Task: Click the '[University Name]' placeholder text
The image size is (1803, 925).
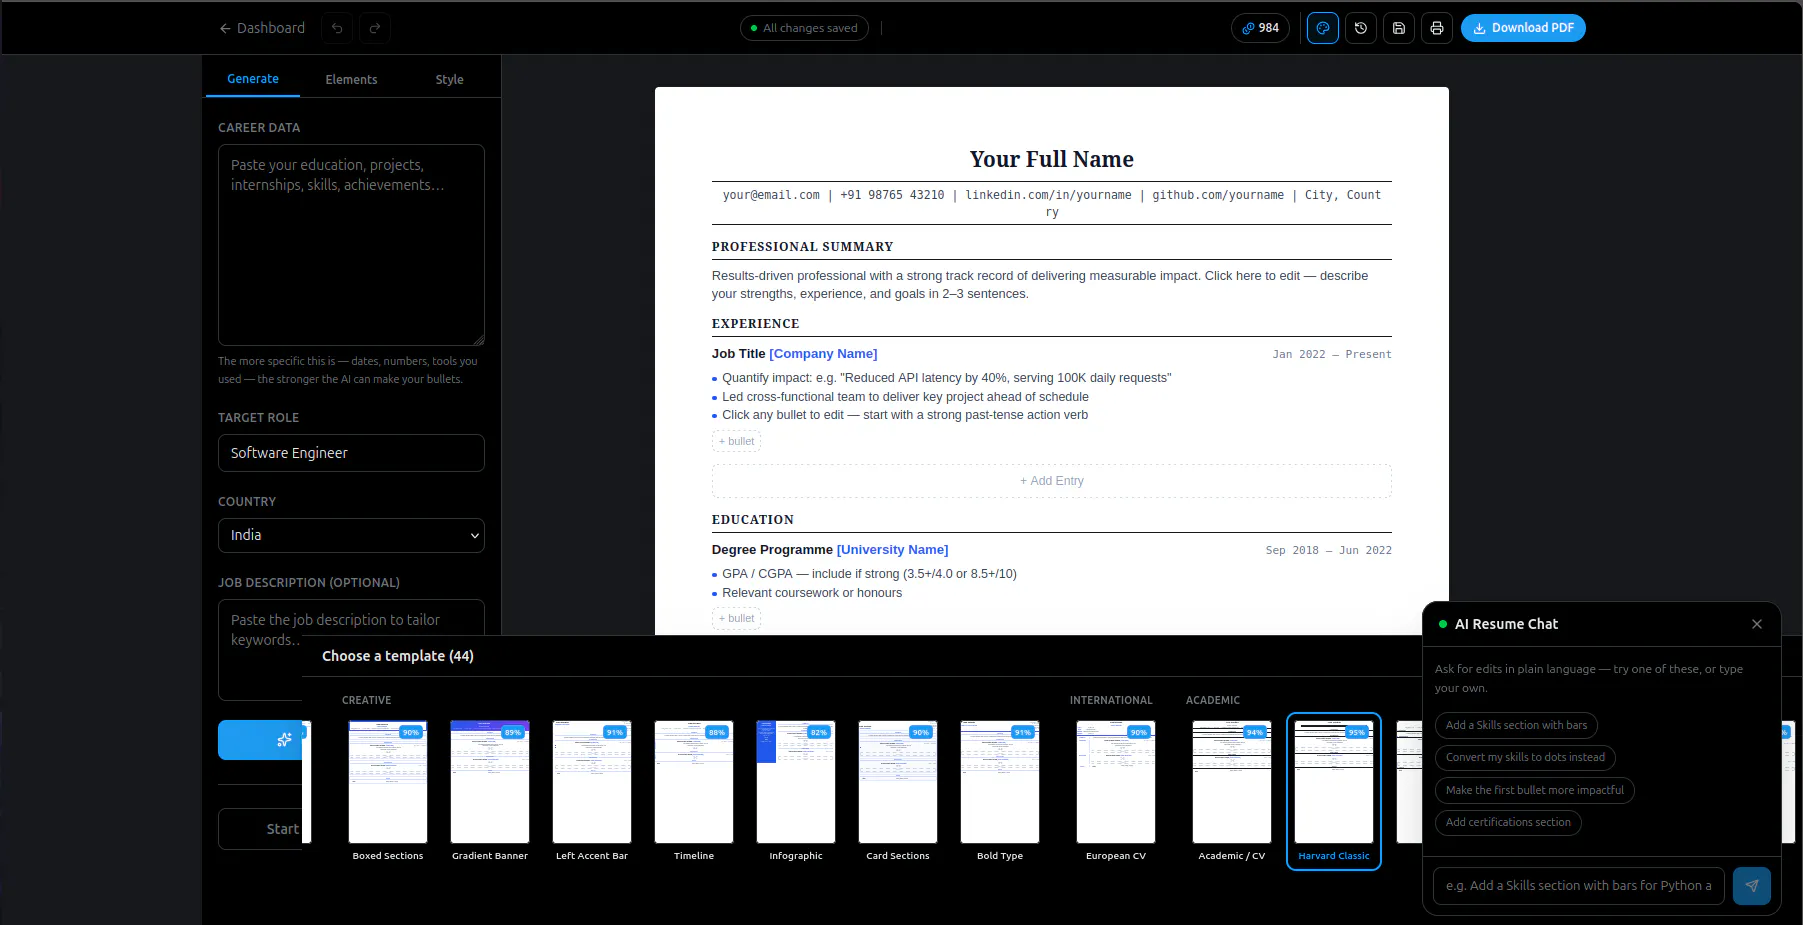Action: [892, 550]
